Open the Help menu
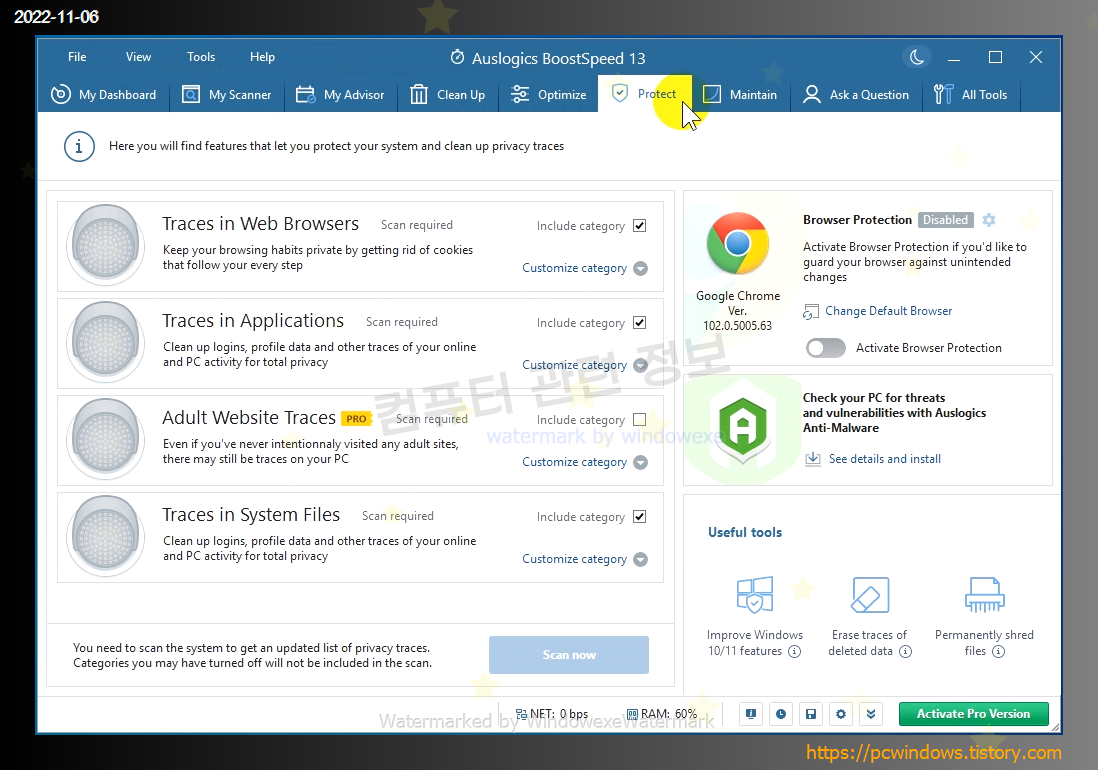Viewport: 1098px width, 770px height. click(262, 57)
